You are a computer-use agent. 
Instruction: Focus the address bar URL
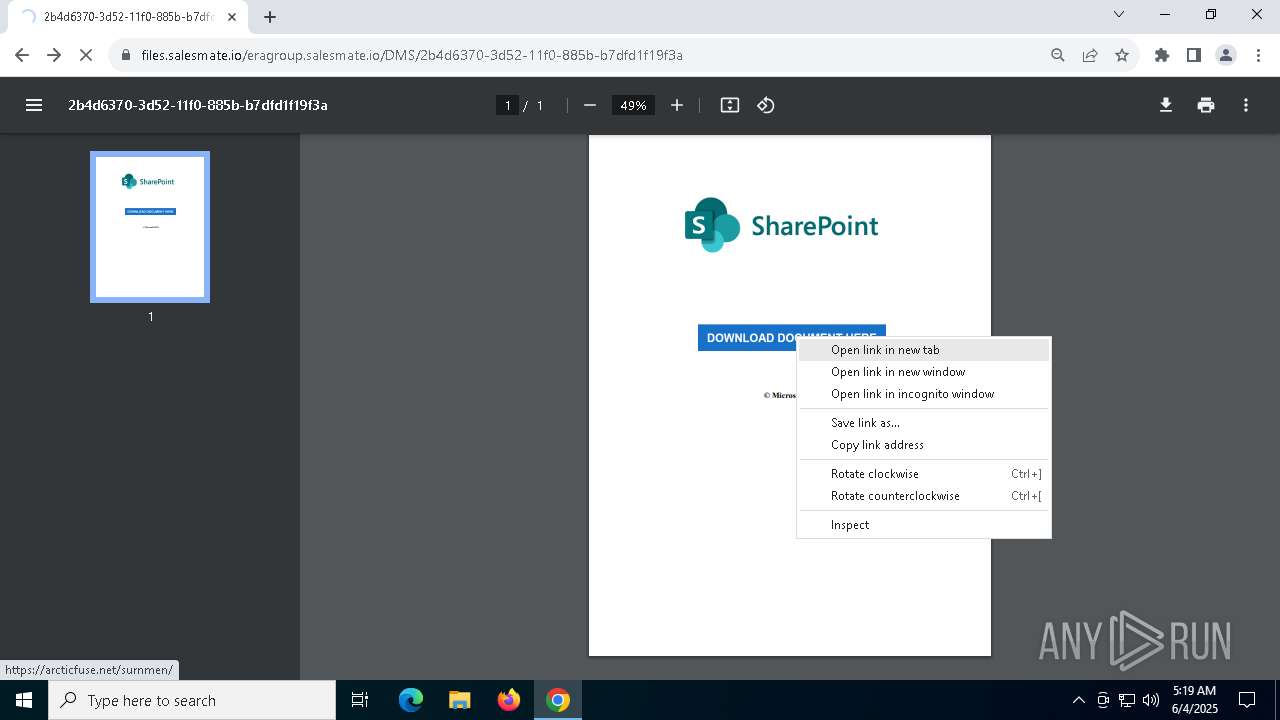(412, 55)
